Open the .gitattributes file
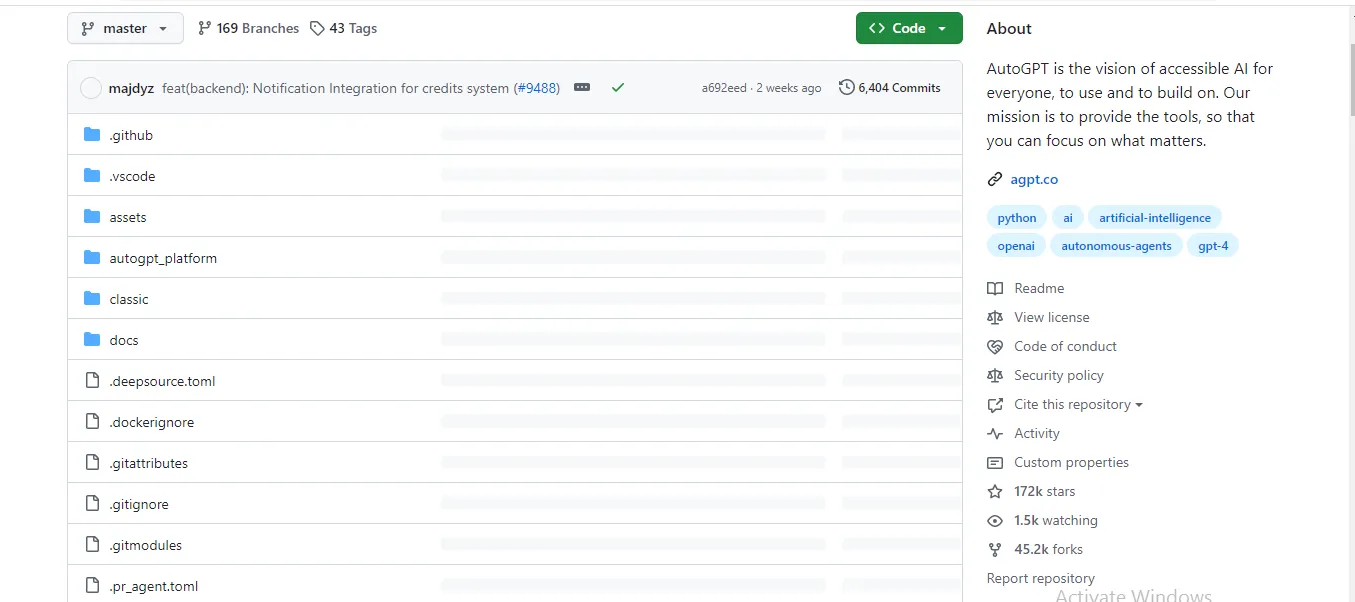 (148, 463)
